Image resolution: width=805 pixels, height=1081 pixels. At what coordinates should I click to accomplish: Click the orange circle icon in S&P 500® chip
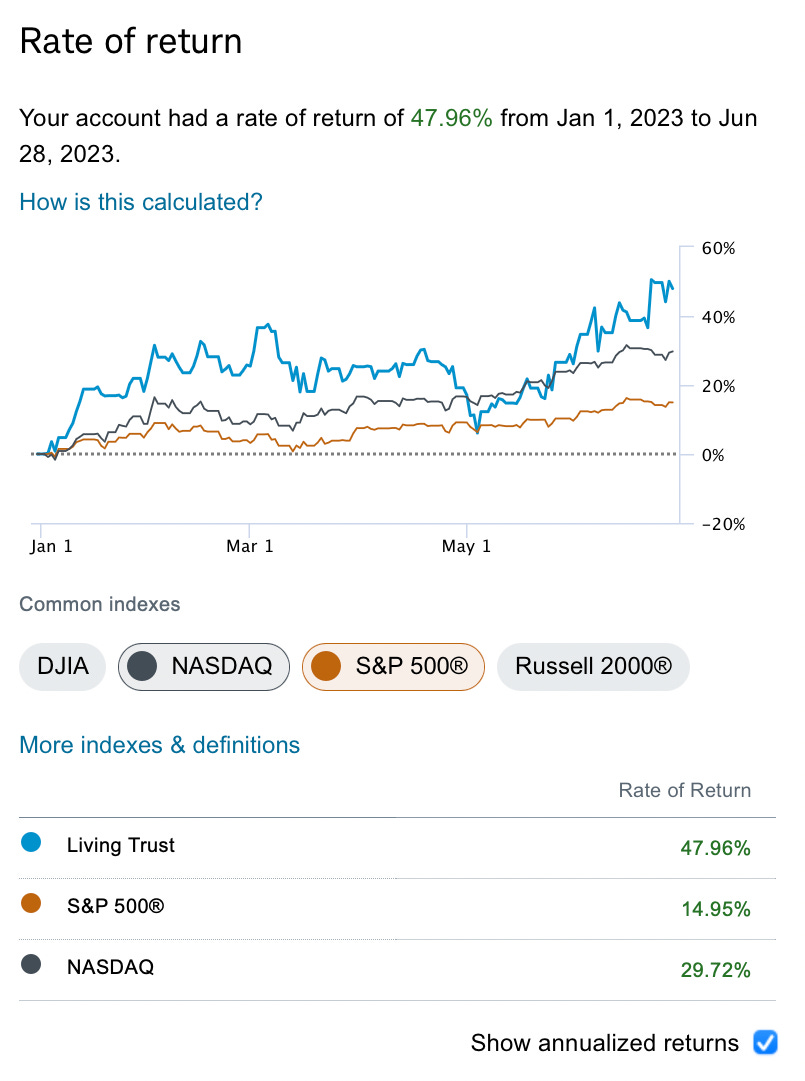(x=328, y=666)
